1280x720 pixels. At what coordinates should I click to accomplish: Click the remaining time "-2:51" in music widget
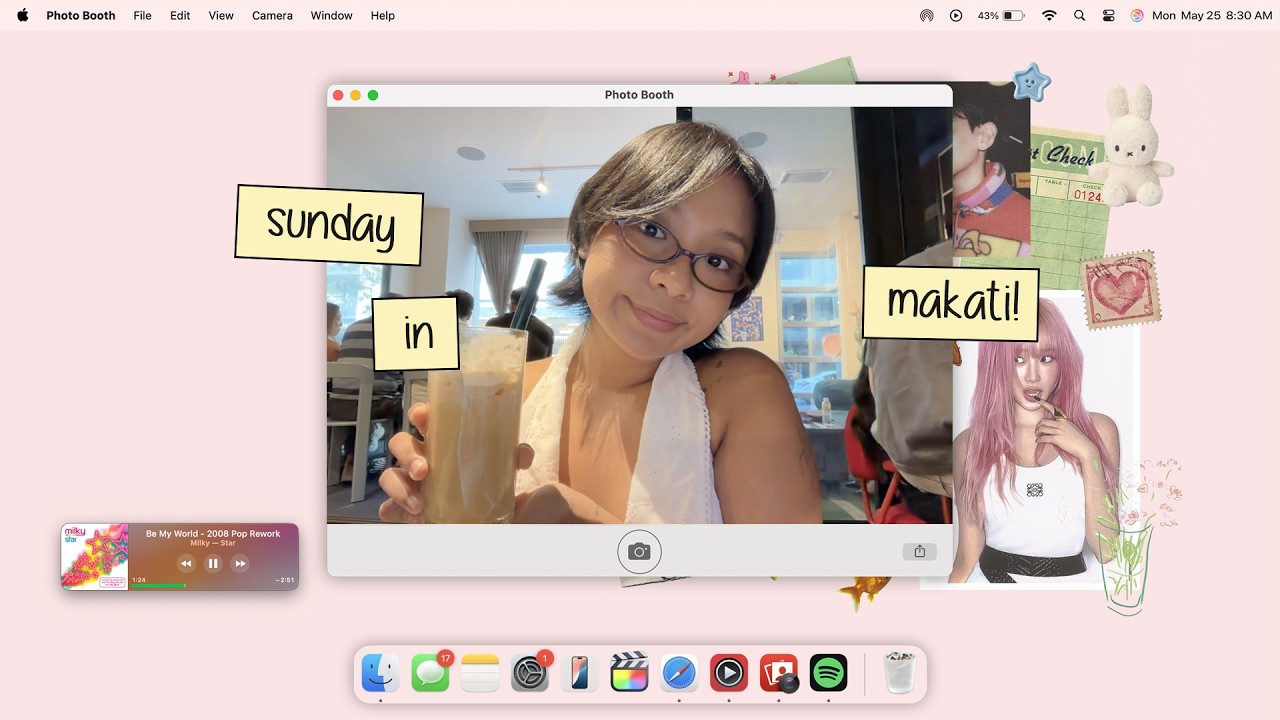pos(285,580)
